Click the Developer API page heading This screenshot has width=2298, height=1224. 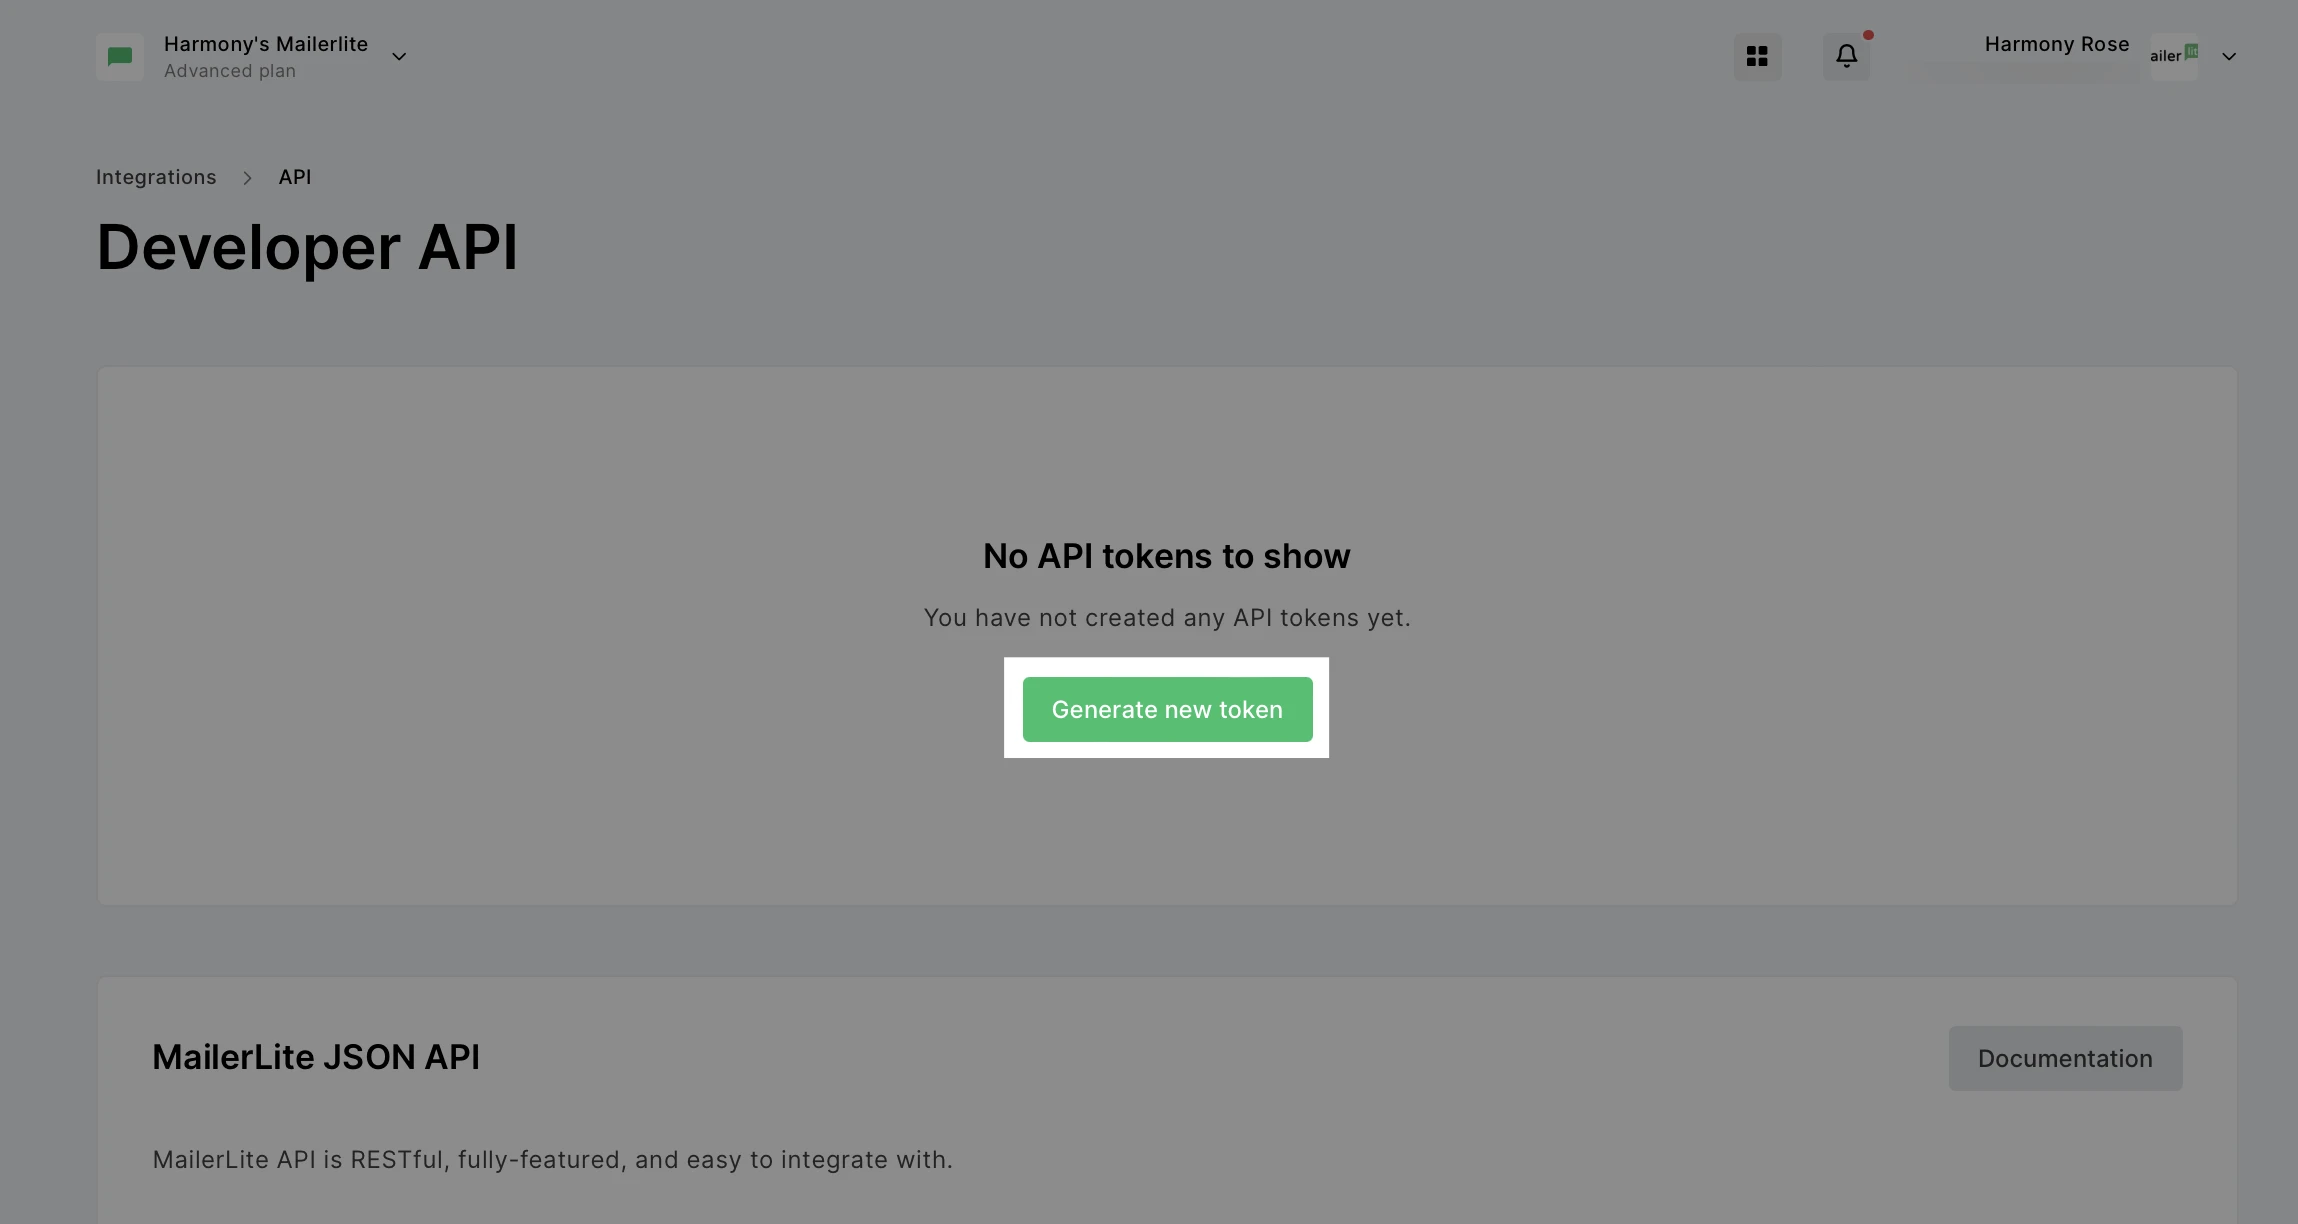point(307,247)
